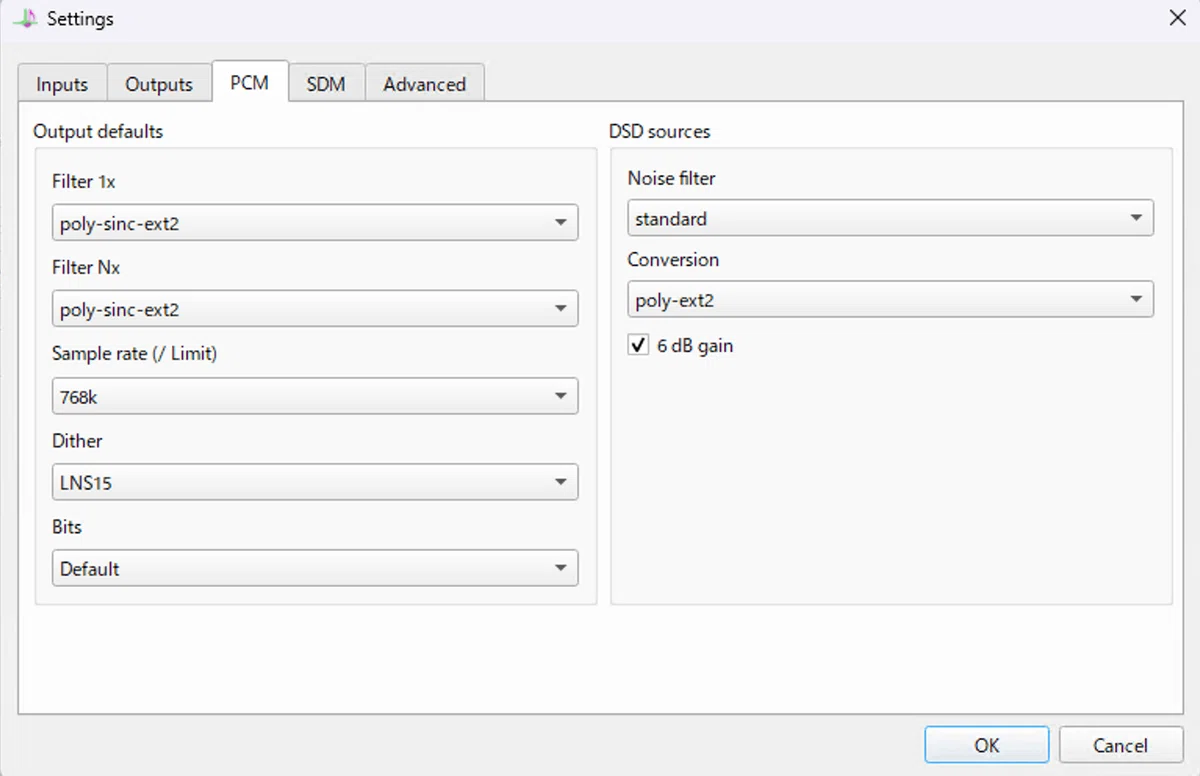Open the Conversion dropdown showing poly-ext2
Screen dimensions: 1200x776
tap(891, 299)
